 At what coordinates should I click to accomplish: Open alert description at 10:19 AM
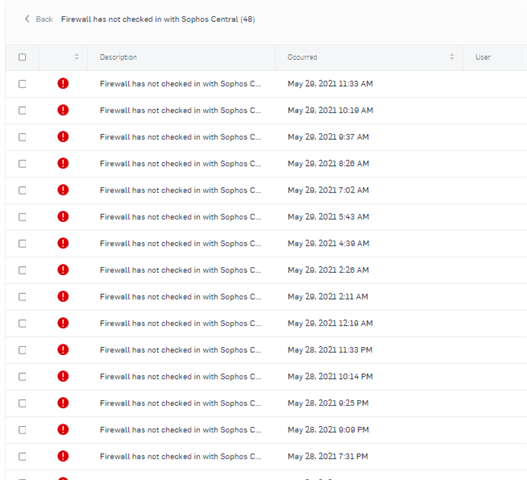coord(180,110)
